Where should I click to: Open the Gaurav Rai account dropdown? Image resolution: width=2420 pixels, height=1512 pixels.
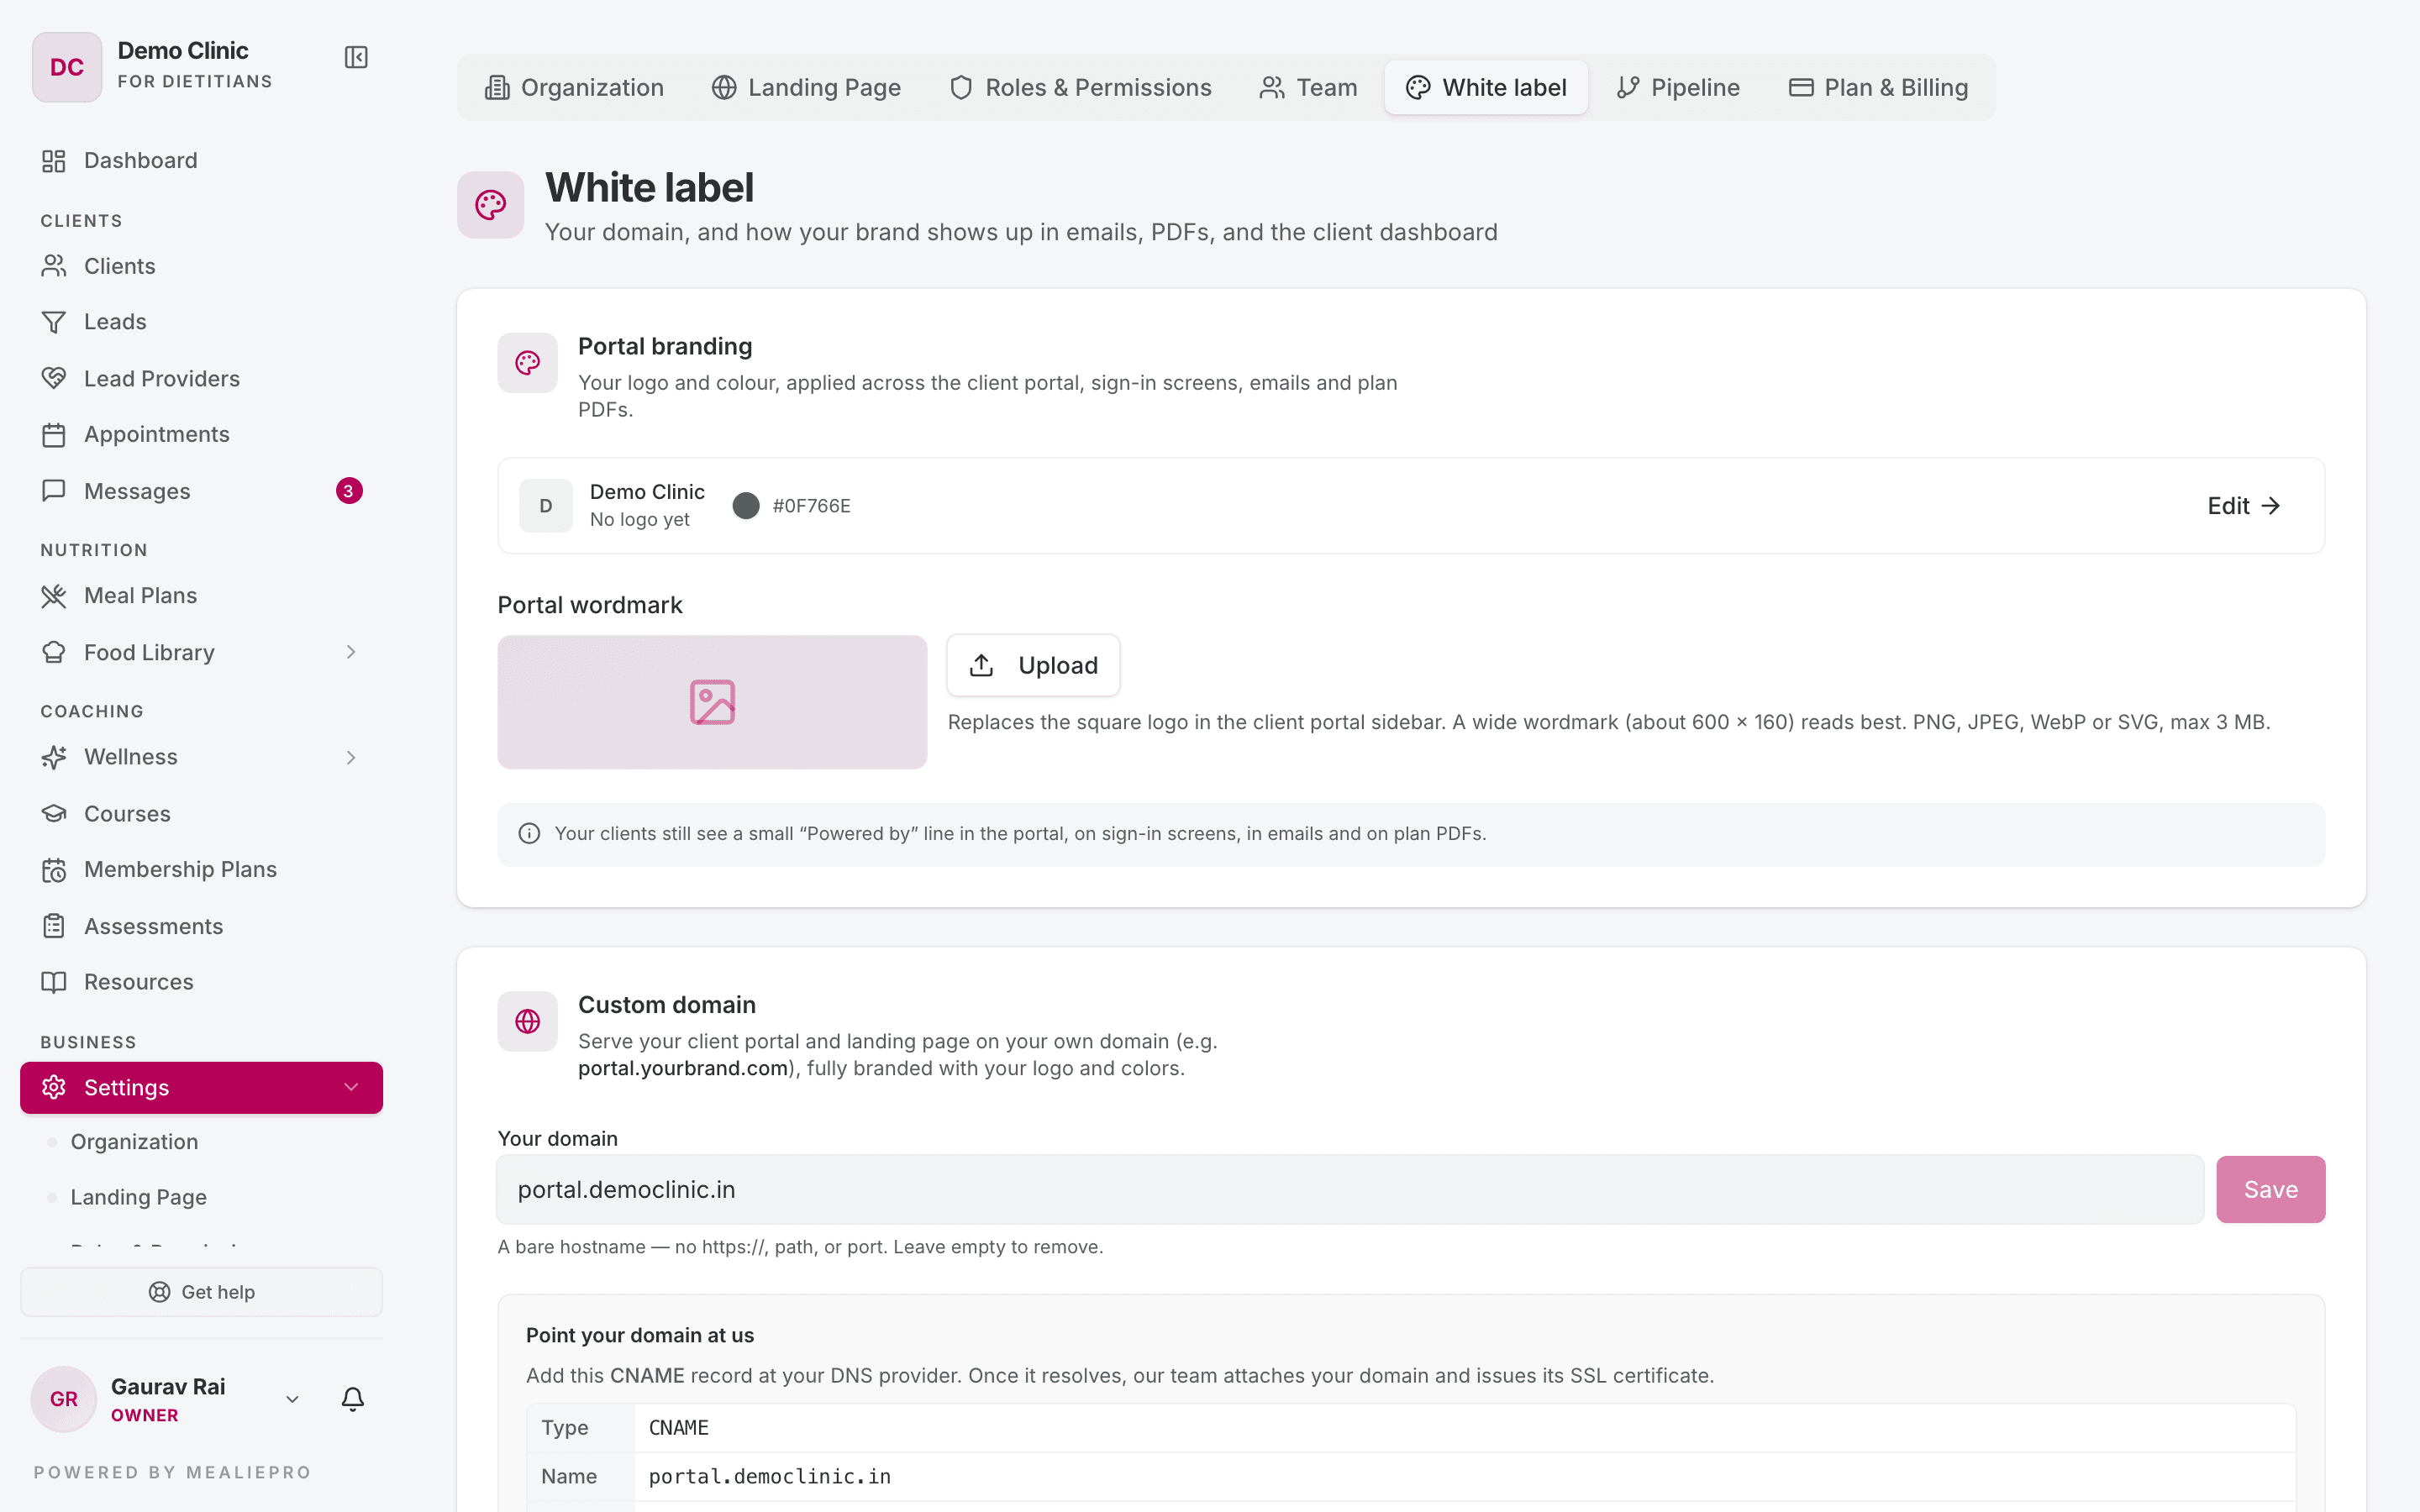tap(292, 1399)
